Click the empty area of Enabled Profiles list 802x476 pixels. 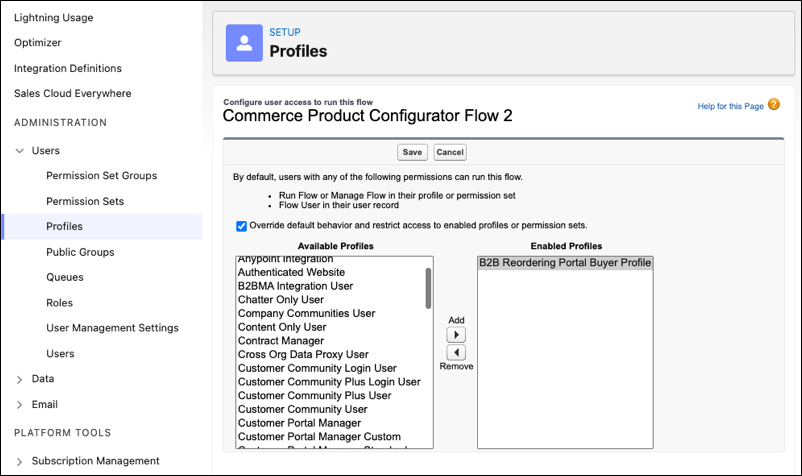coord(565,359)
